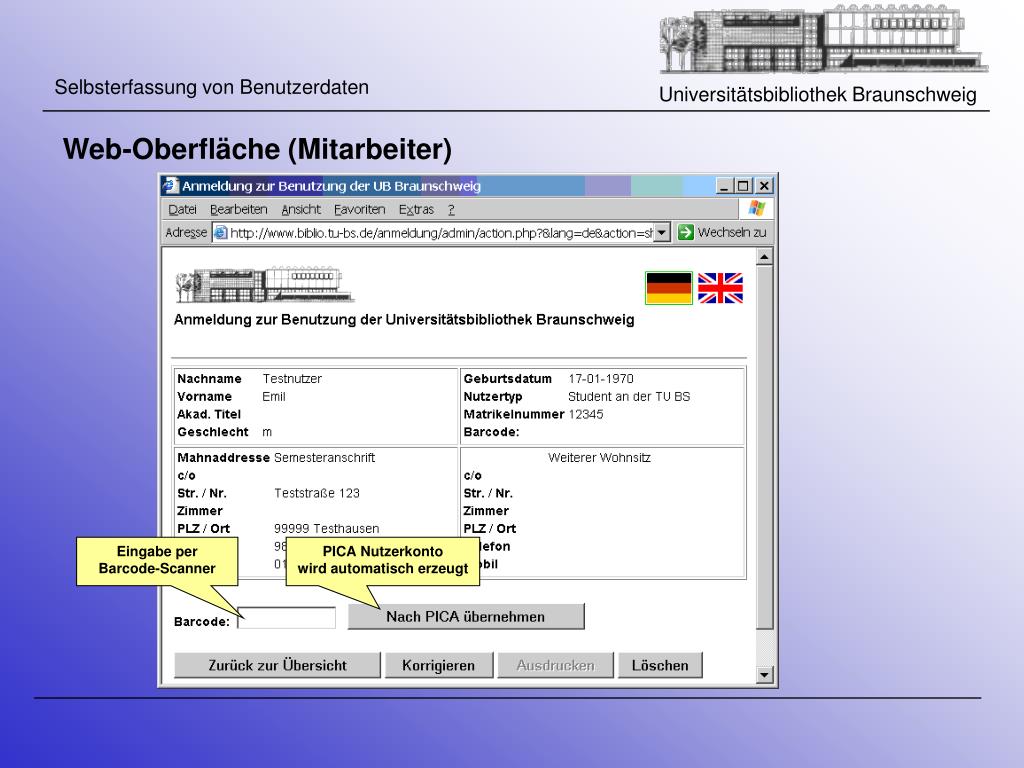Open the Favoriten menu

[x=359, y=210]
